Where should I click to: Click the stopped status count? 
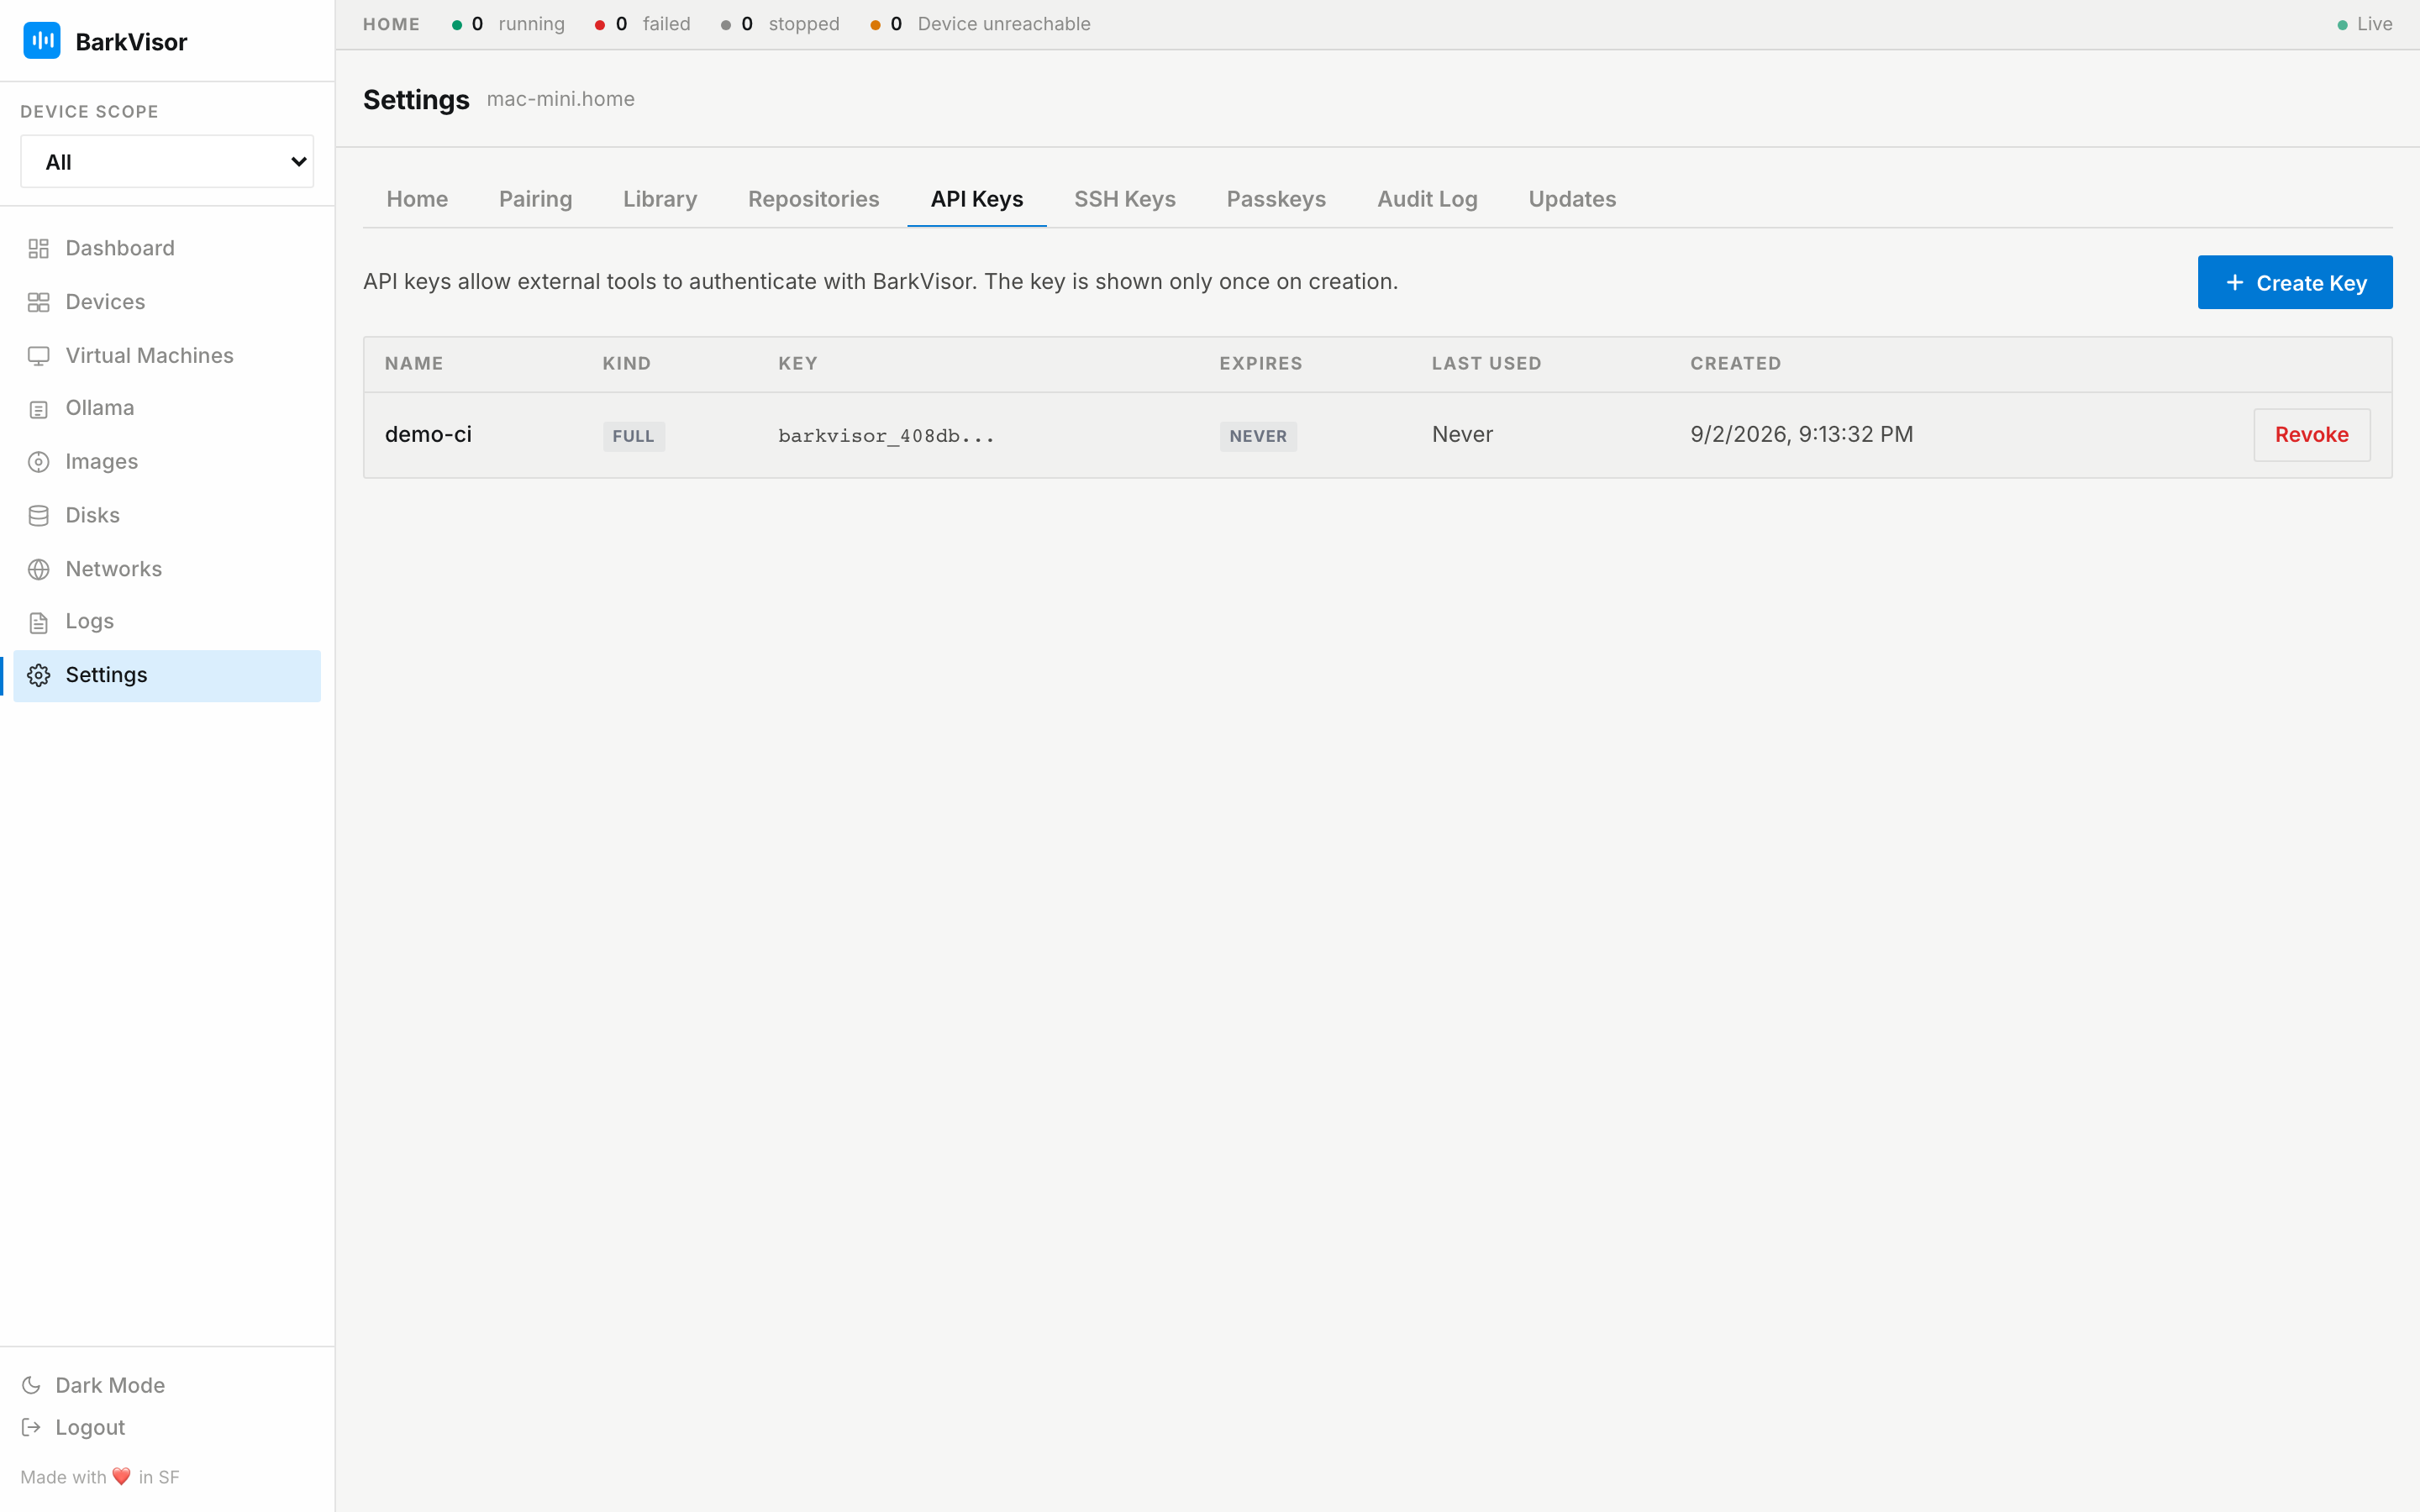(x=780, y=24)
